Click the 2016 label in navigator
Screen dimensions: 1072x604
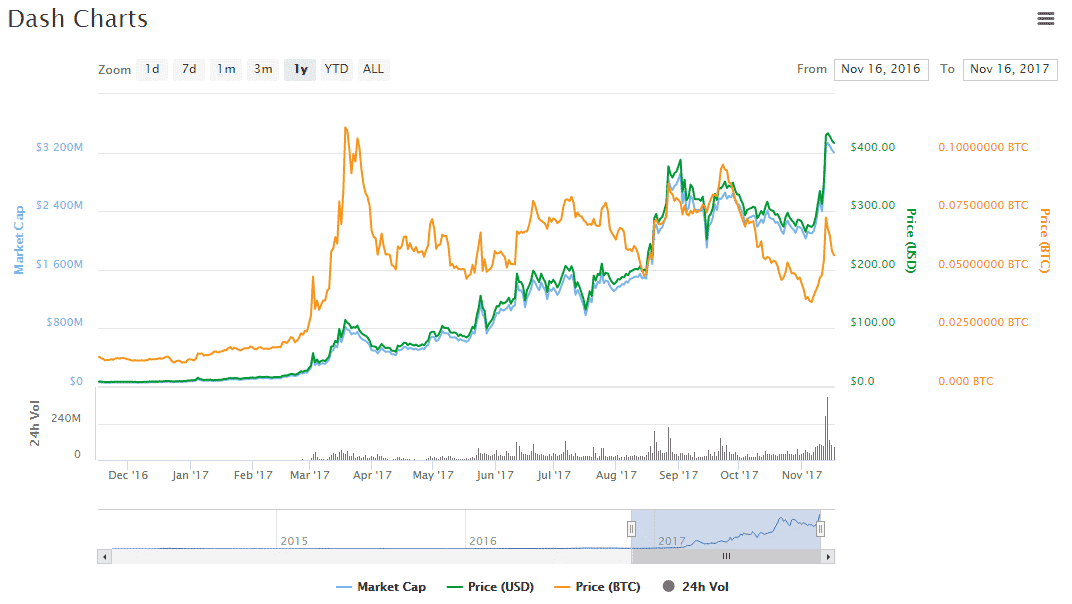[483, 541]
